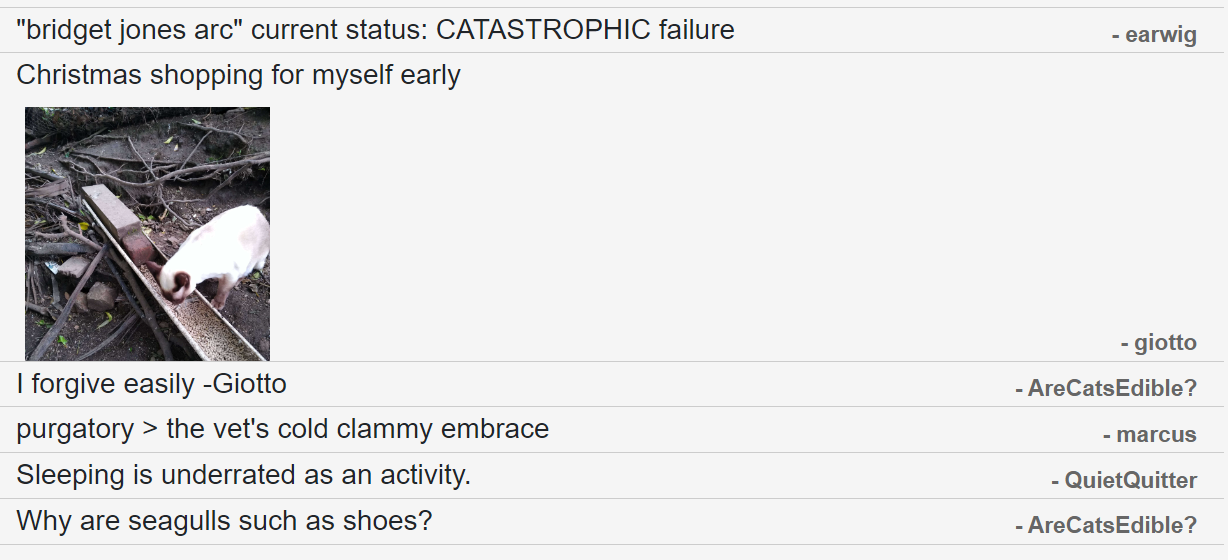Click the word CATASTROPHIC in the first post
This screenshot has width=1228, height=560.
pyautogui.click(x=543, y=30)
